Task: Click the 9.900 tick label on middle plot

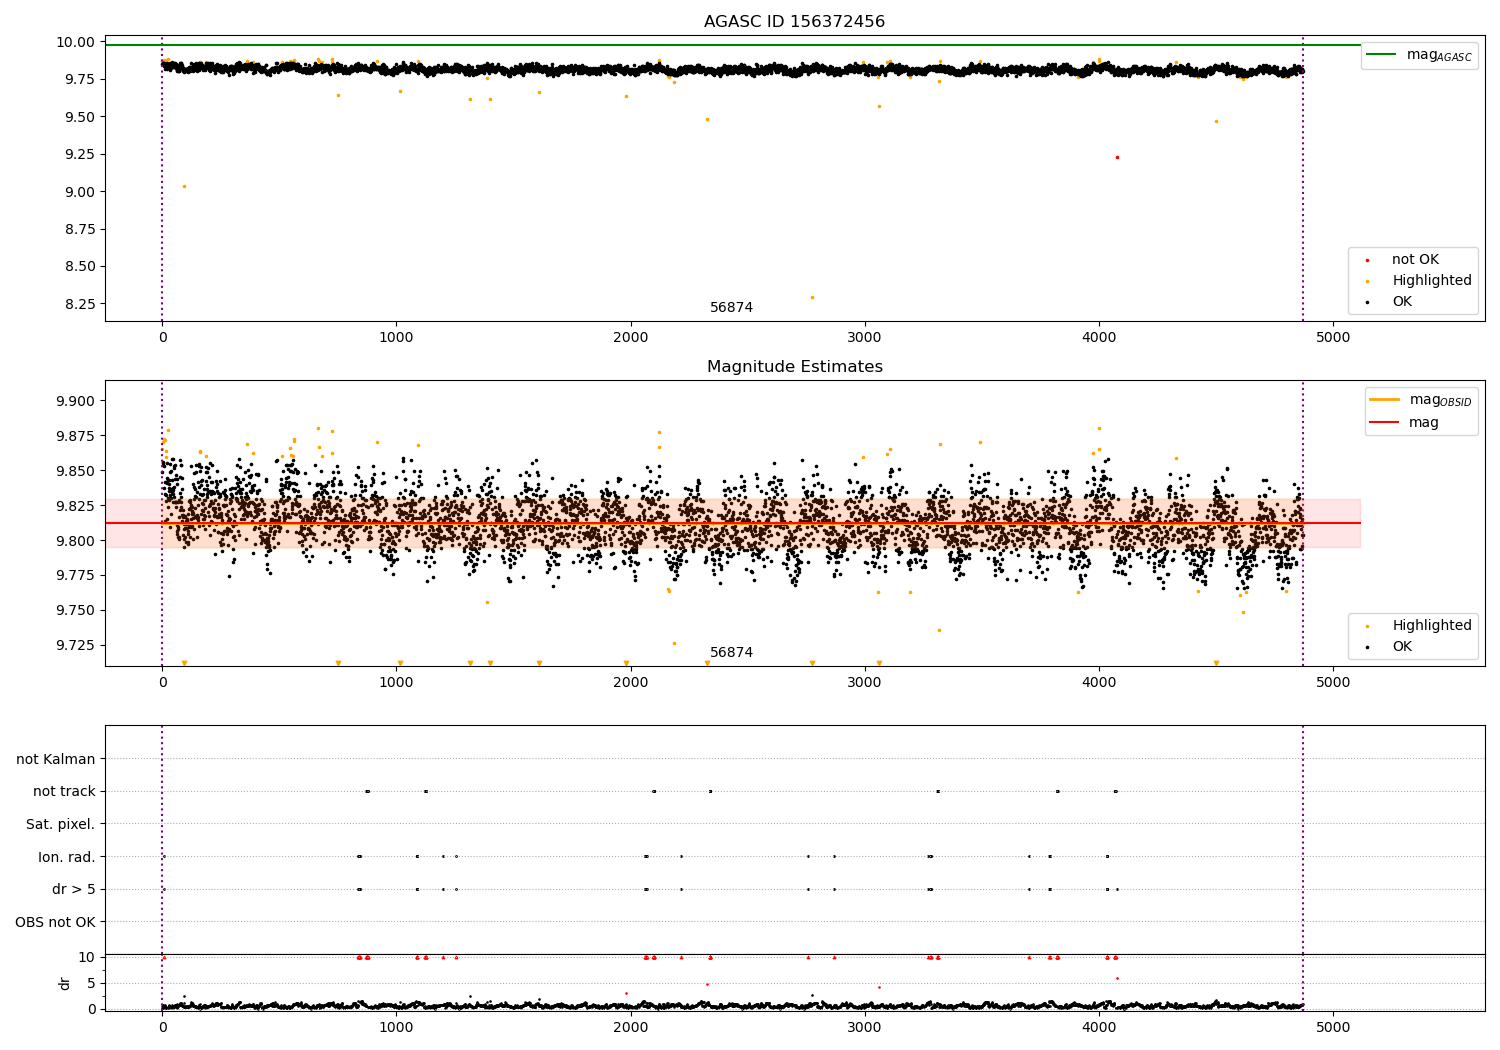Action: (x=75, y=401)
